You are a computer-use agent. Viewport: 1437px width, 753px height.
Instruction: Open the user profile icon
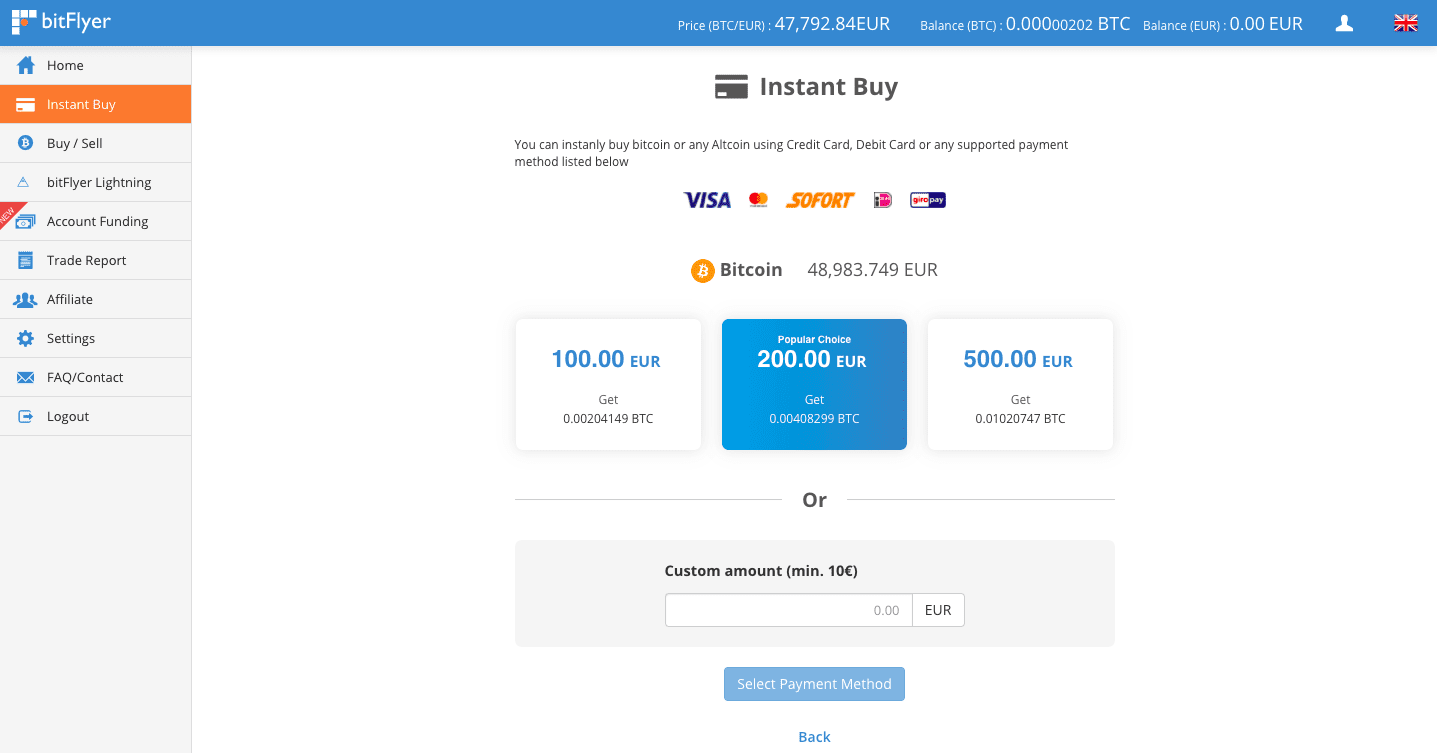(1344, 23)
